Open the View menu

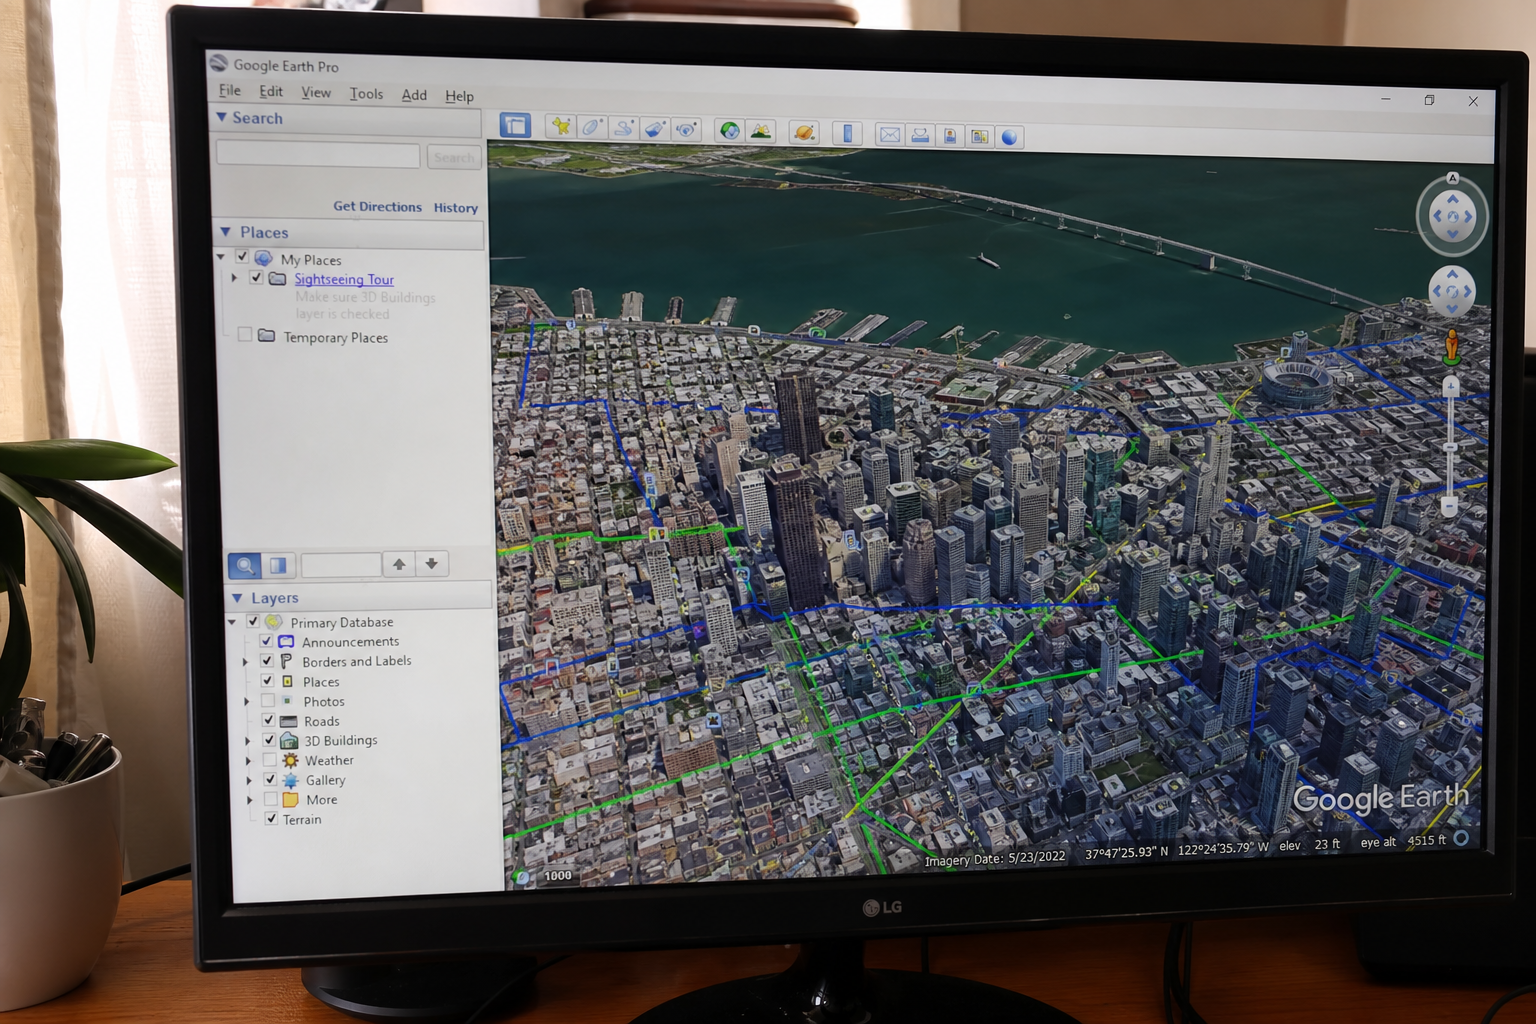(x=316, y=92)
